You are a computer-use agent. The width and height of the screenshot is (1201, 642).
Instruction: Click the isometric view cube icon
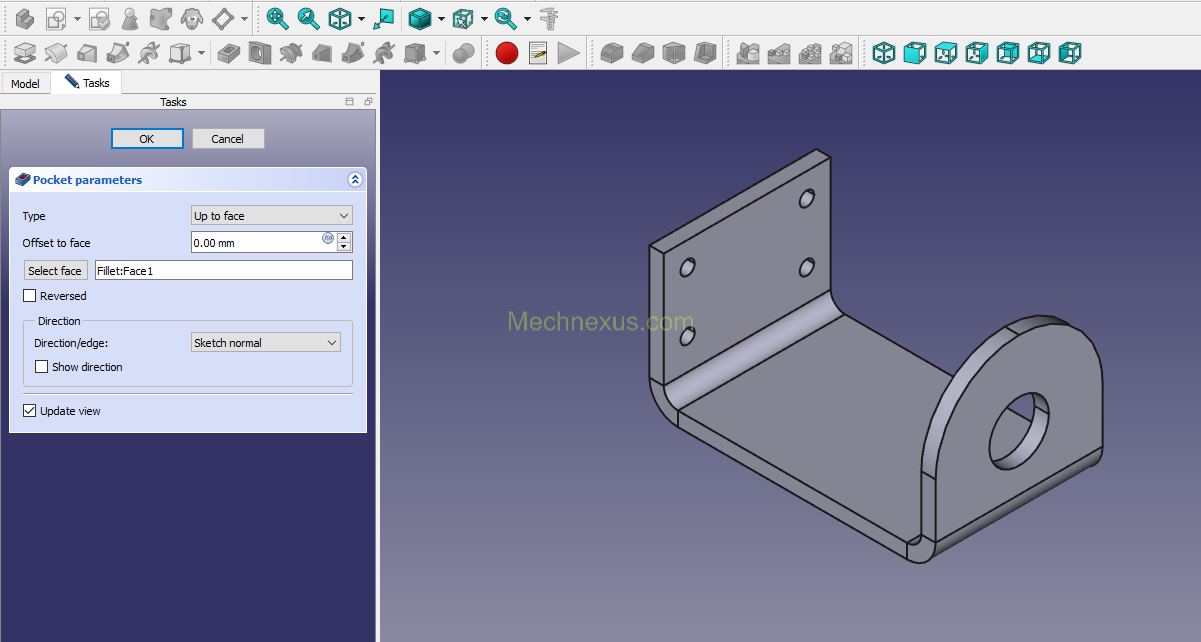(x=884, y=53)
